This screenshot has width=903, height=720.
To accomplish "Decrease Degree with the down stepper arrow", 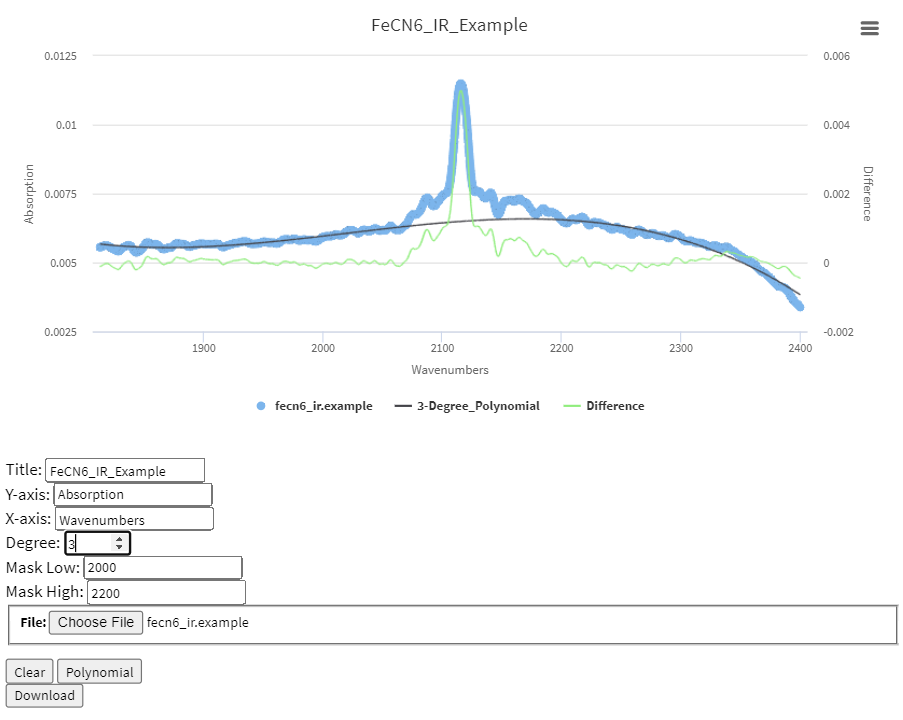I will [119, 547].
